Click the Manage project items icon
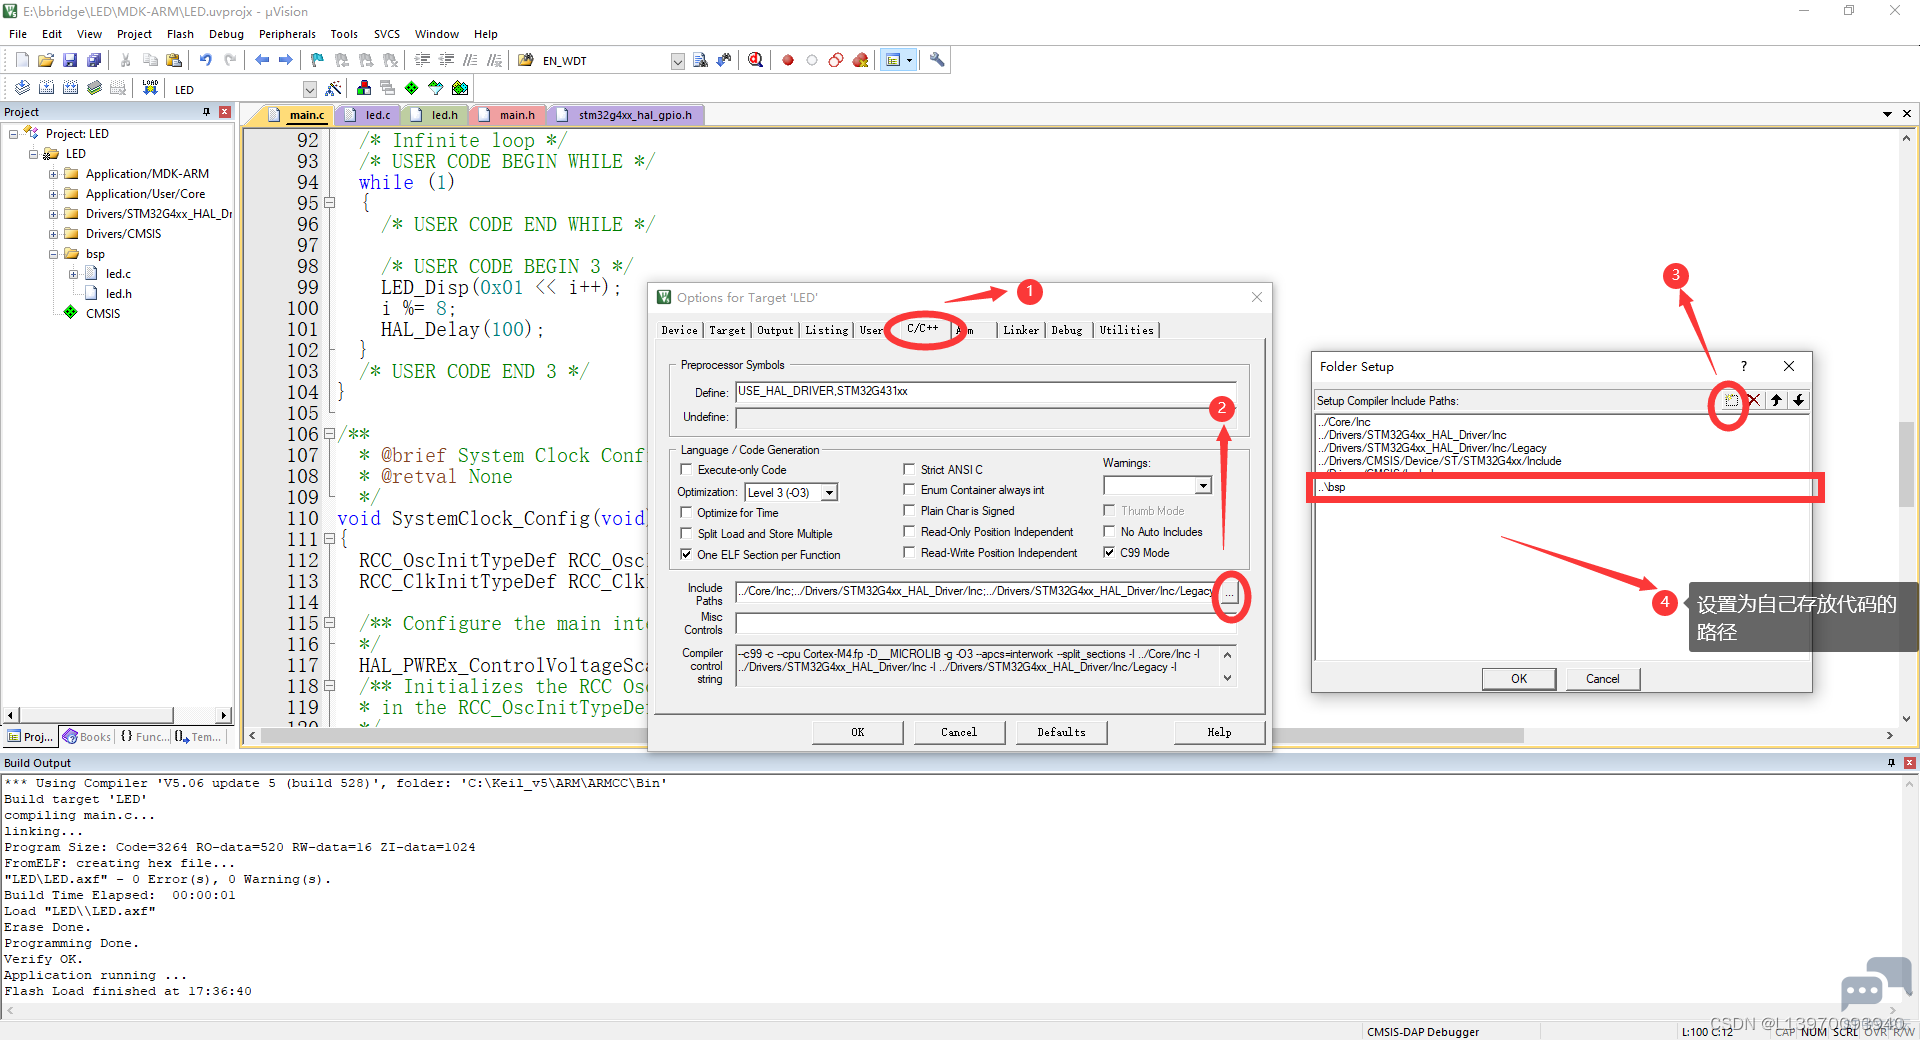The image size is (1920, 1040). (364, 88)
